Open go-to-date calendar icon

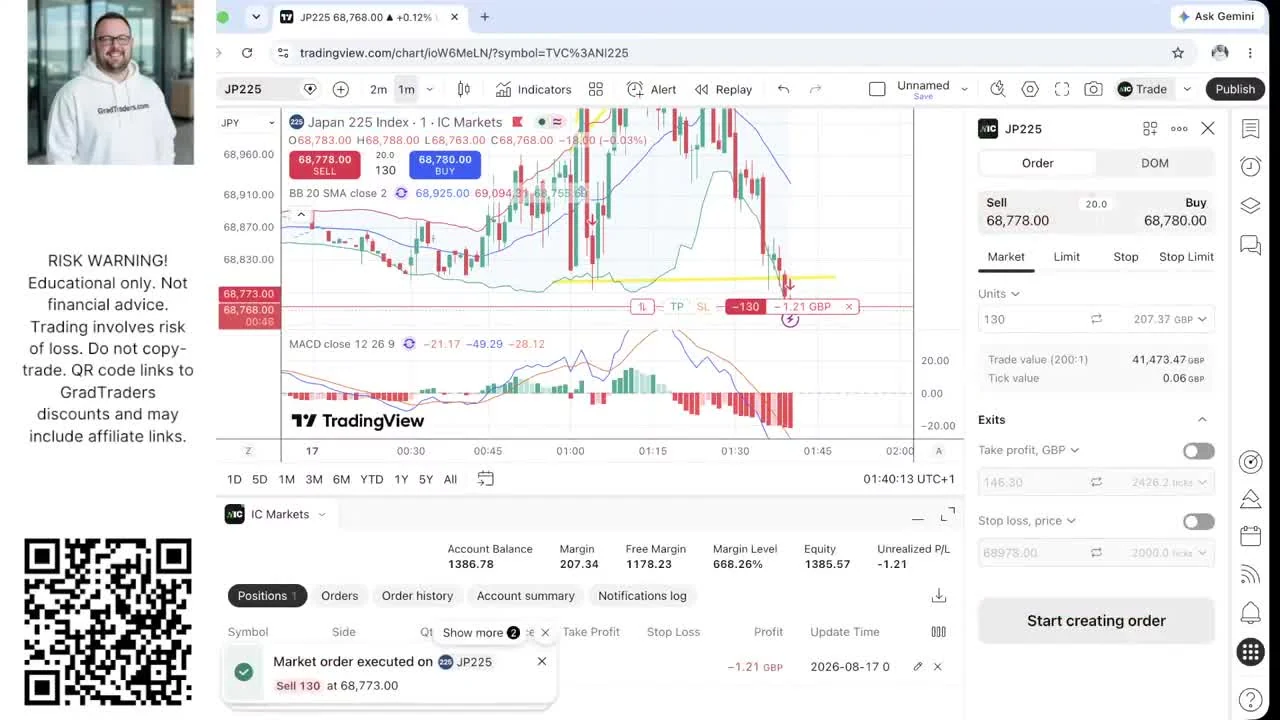[x=485, y=479]
